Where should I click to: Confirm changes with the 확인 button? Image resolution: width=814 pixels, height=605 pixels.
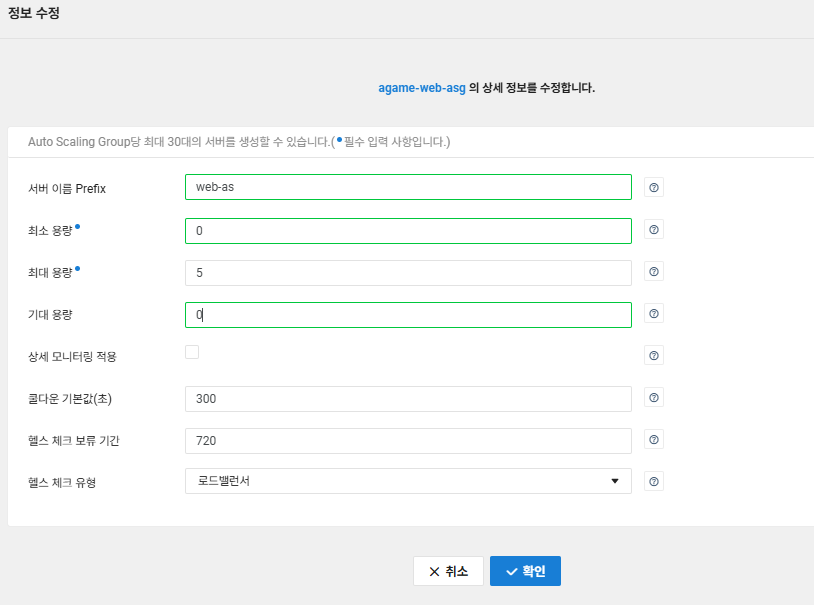pyautogui.click(x=525, y=571)
